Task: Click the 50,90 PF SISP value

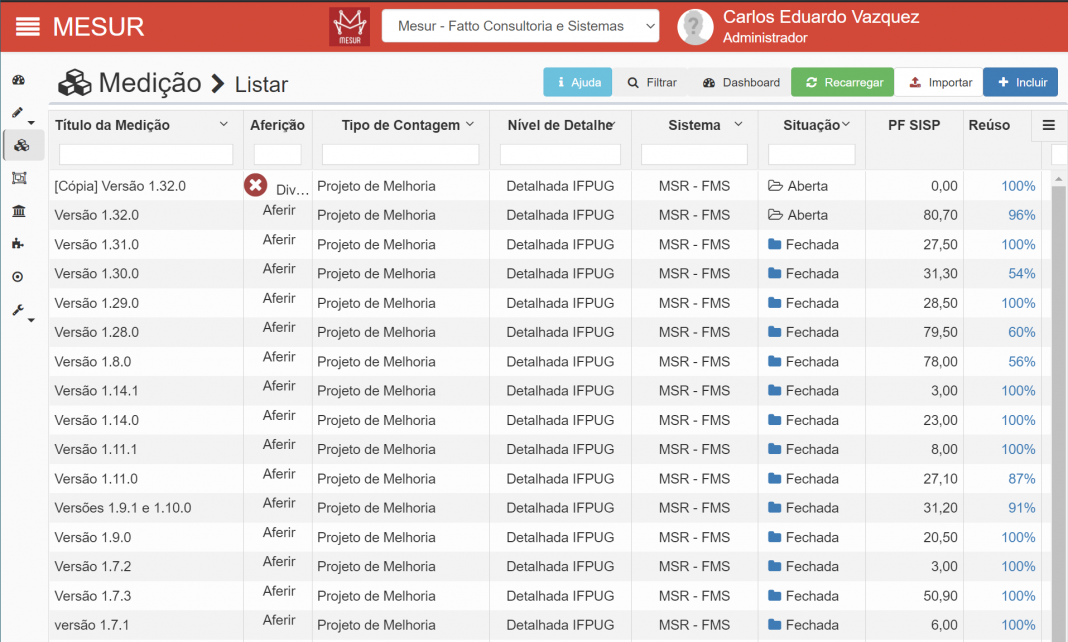Action: [x=941, y=596]
